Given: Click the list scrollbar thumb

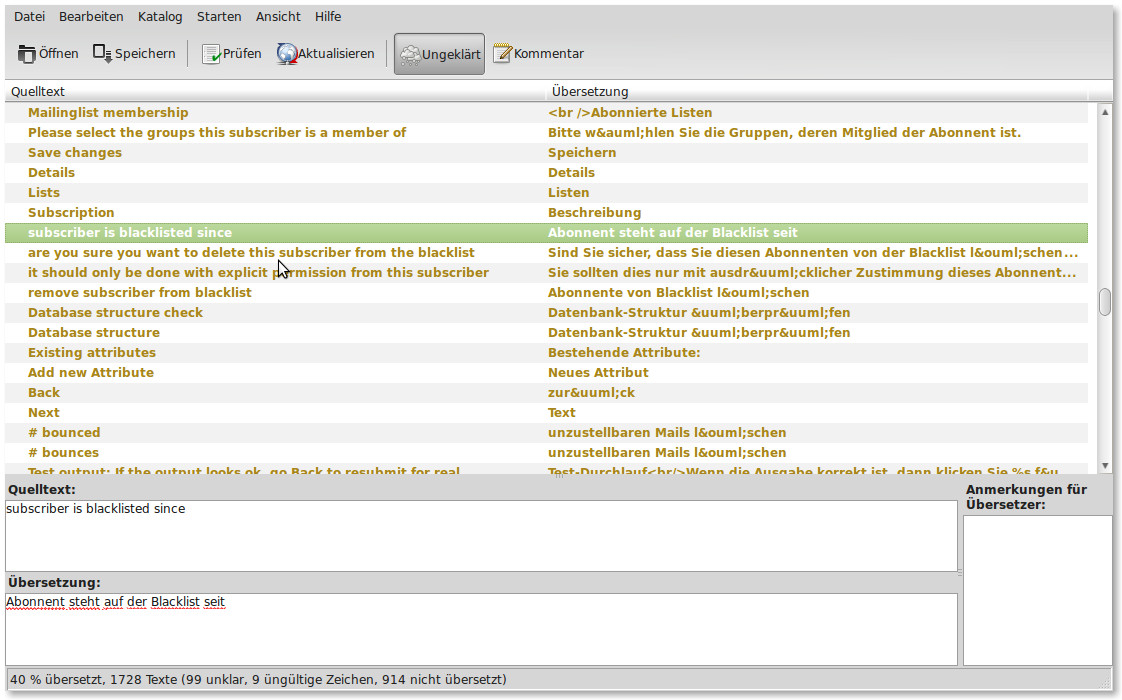Looking at the screenshot, I should click(1105, 301).
